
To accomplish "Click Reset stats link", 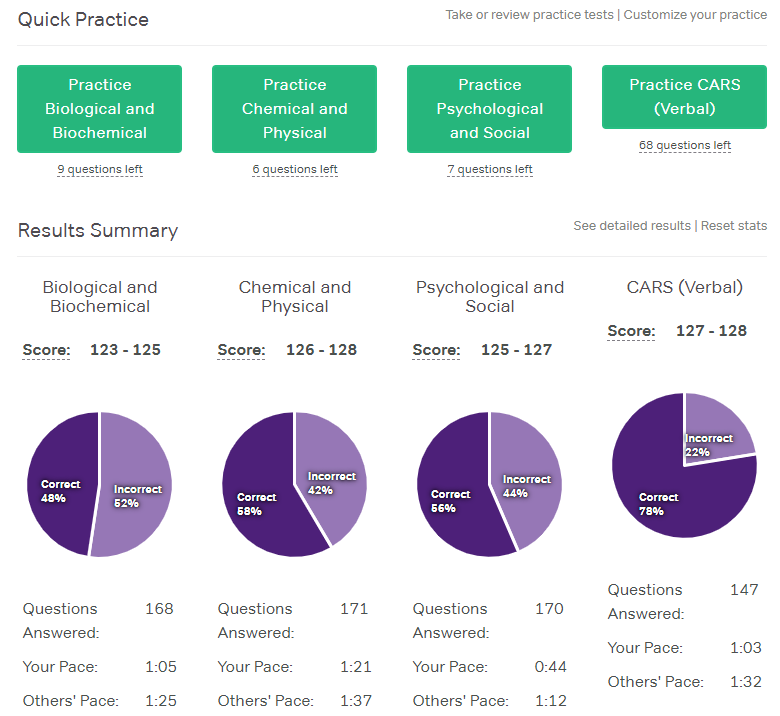I will (x=734, y=226).
